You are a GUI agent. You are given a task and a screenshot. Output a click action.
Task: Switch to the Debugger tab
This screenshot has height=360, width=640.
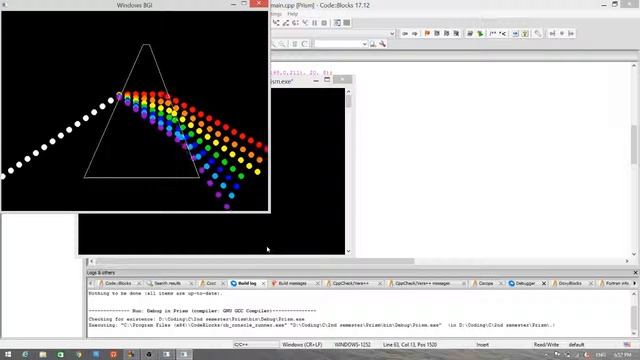click(525, 283)
